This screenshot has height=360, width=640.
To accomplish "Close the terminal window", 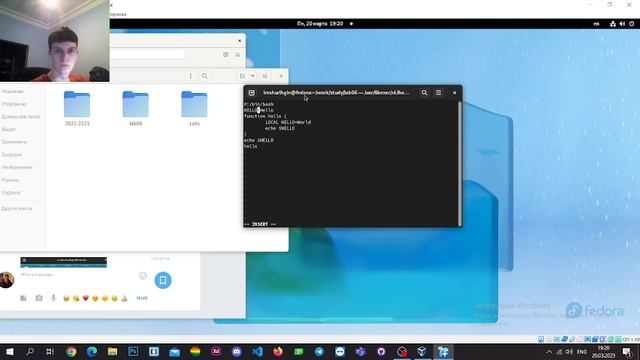I will 454,93.
